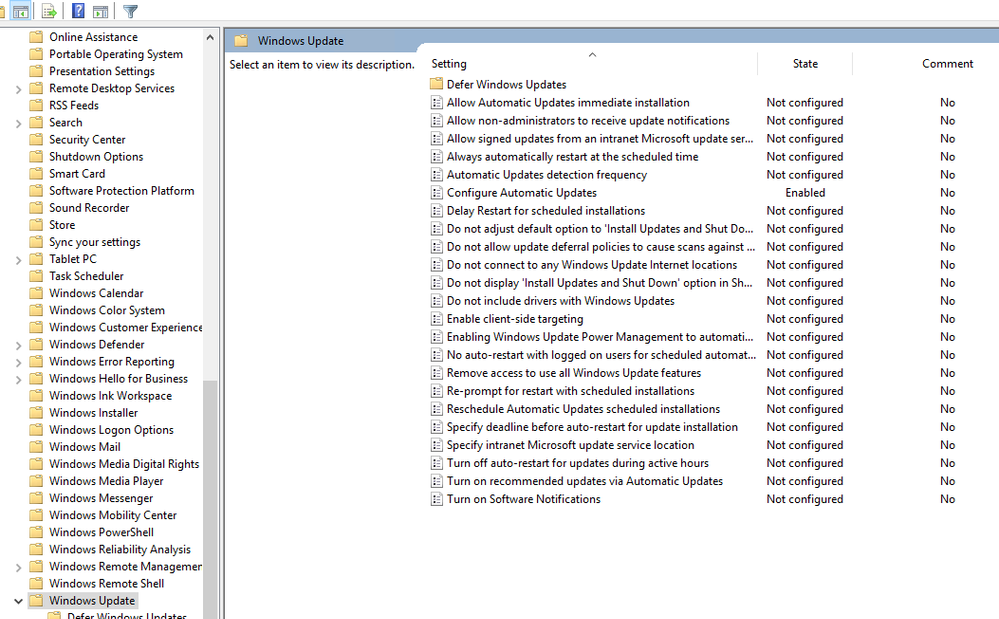Expand Windows Hello for Business node
The height and width of the screenshot is (619, 999).
(18, 380)
